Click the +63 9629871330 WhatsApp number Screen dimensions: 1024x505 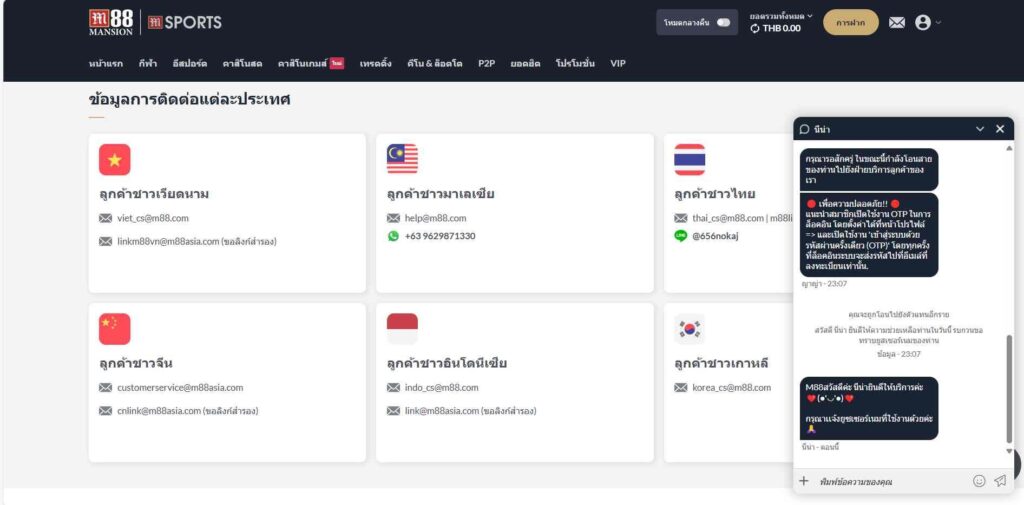coord(440,236)
